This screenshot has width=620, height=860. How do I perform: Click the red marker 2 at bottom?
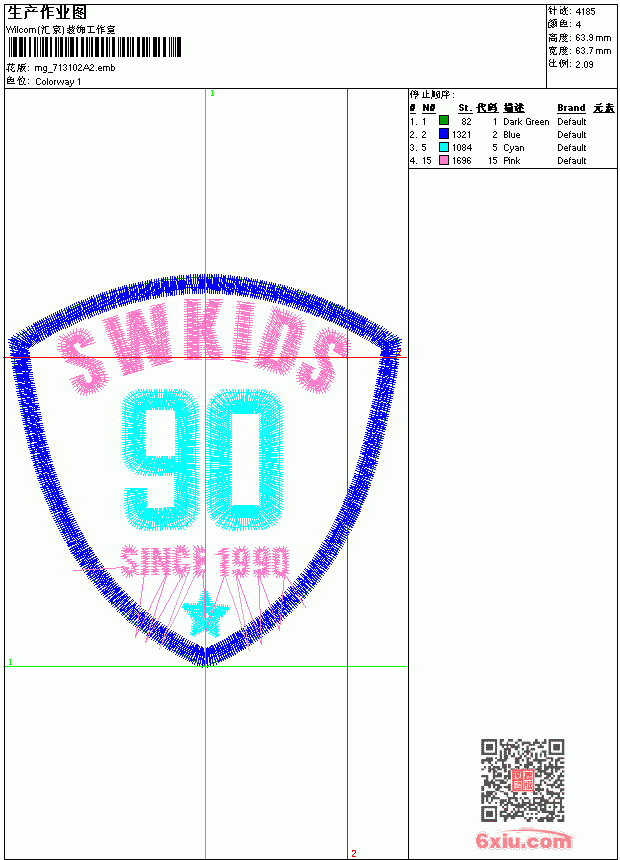point(354,853)
